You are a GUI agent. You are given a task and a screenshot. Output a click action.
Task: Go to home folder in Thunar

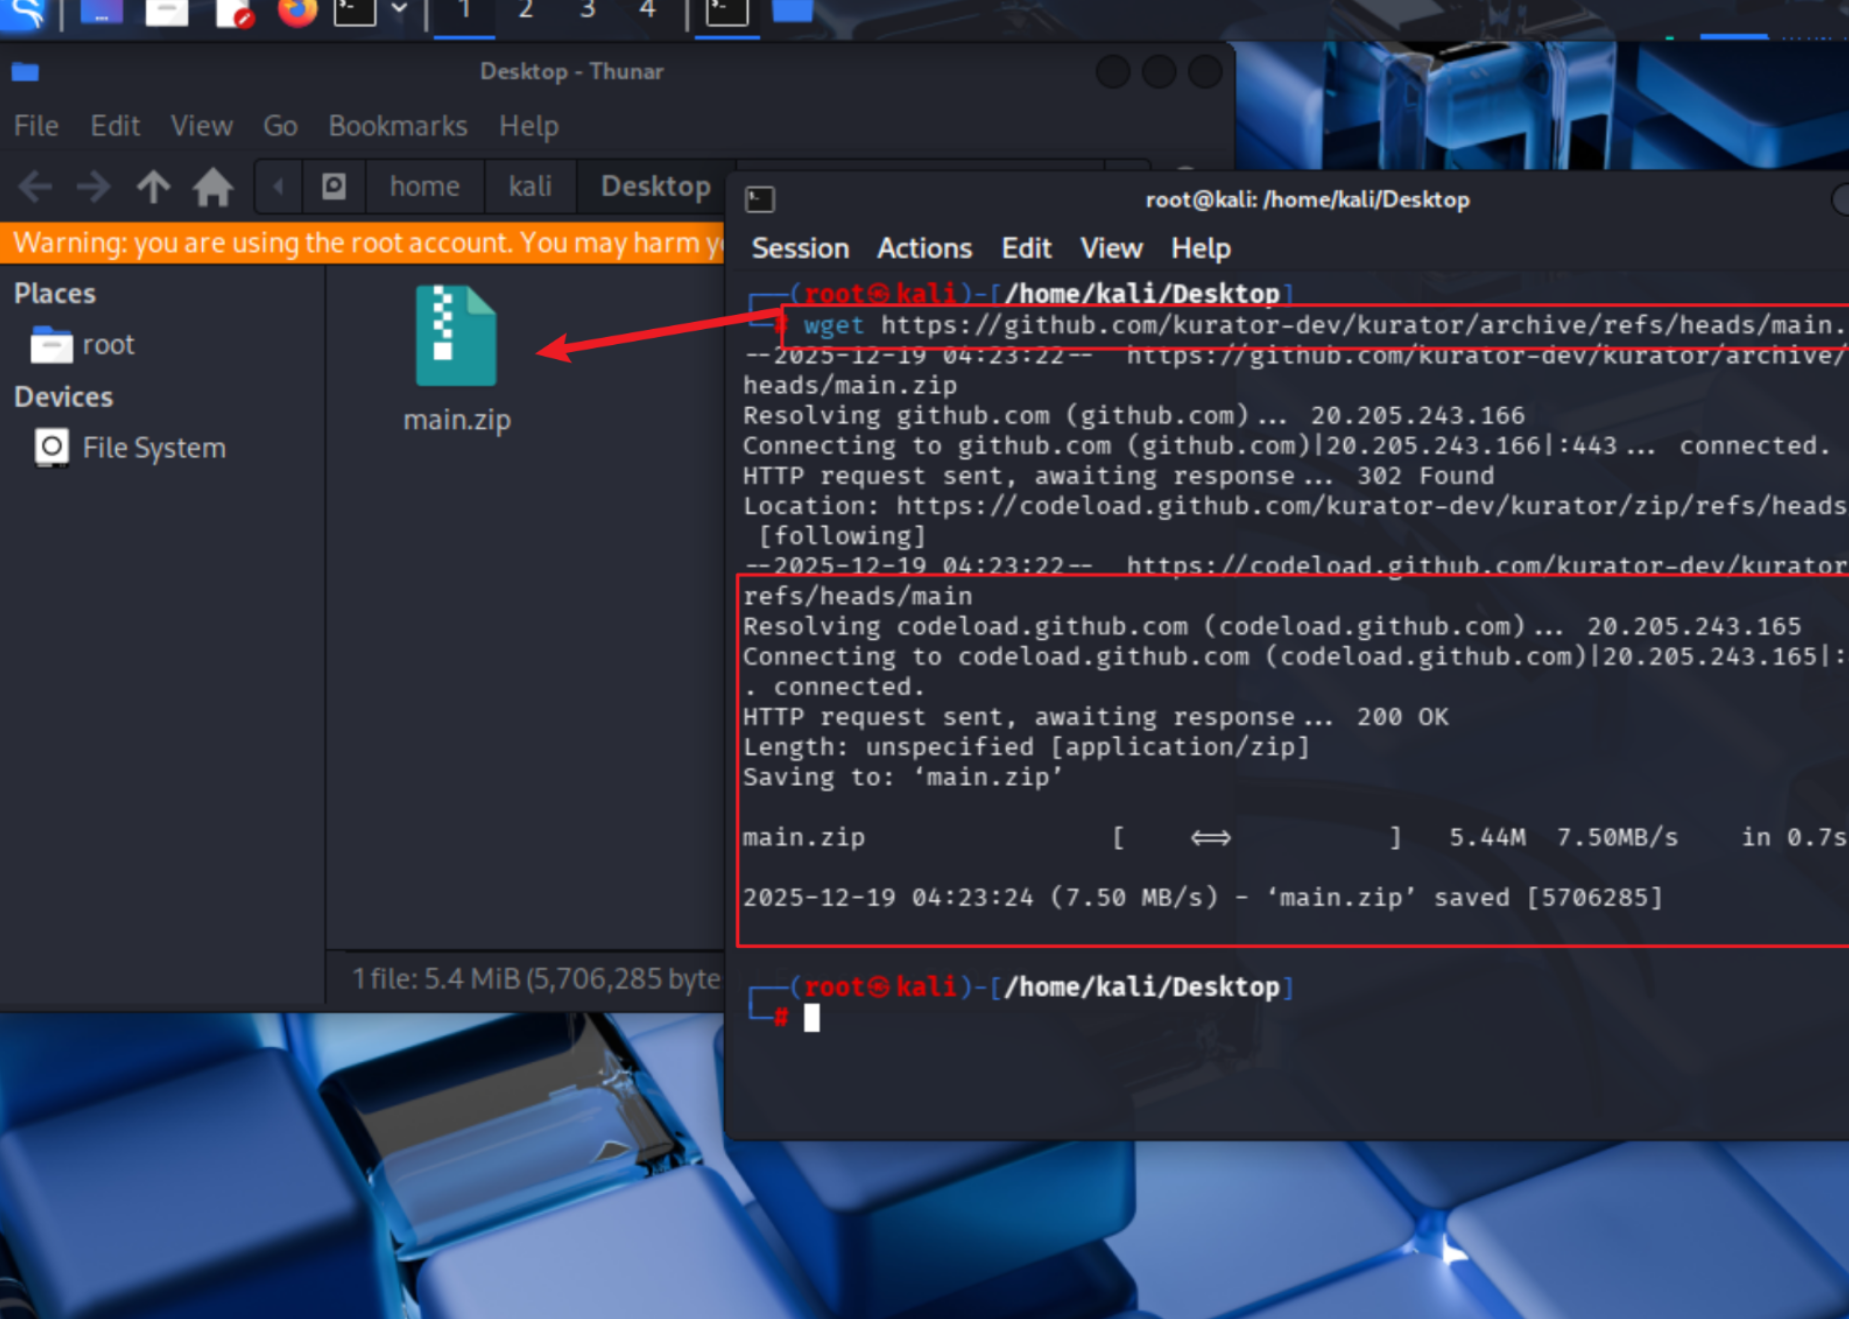coord(213,186)
